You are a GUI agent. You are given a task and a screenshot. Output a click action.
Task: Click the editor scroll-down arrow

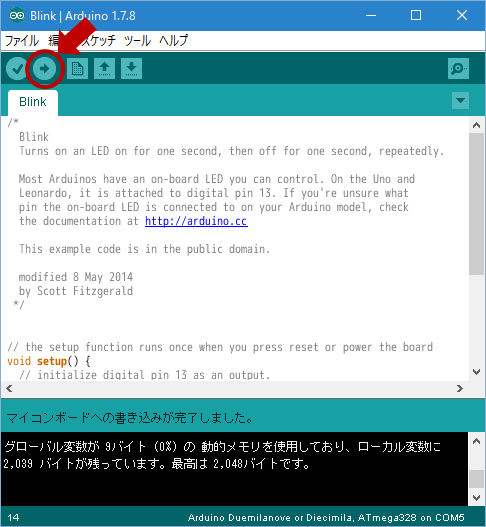click(x=476, y=372)
